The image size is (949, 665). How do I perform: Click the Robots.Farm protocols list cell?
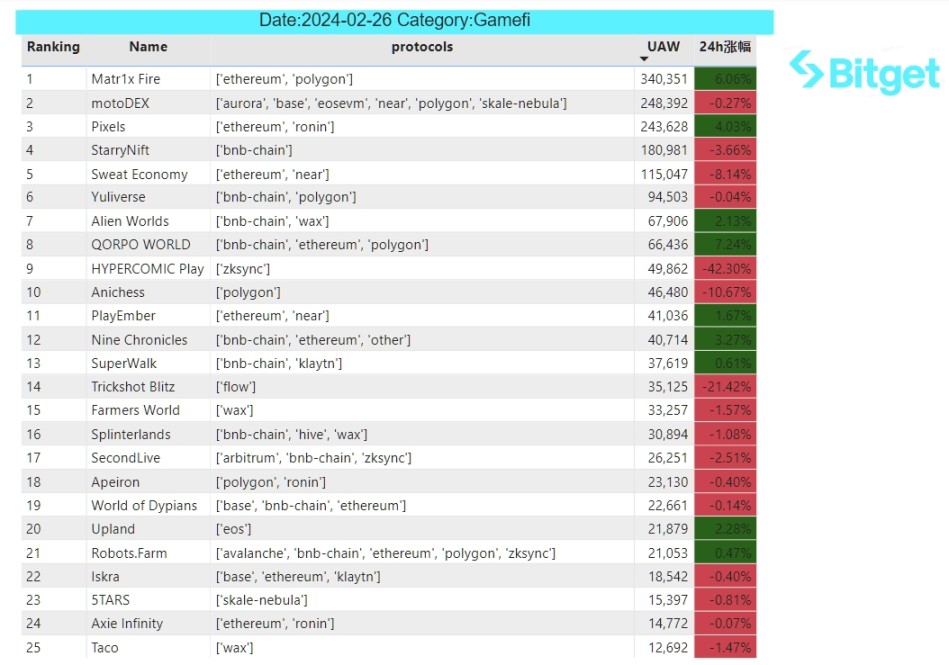(385, 553)
